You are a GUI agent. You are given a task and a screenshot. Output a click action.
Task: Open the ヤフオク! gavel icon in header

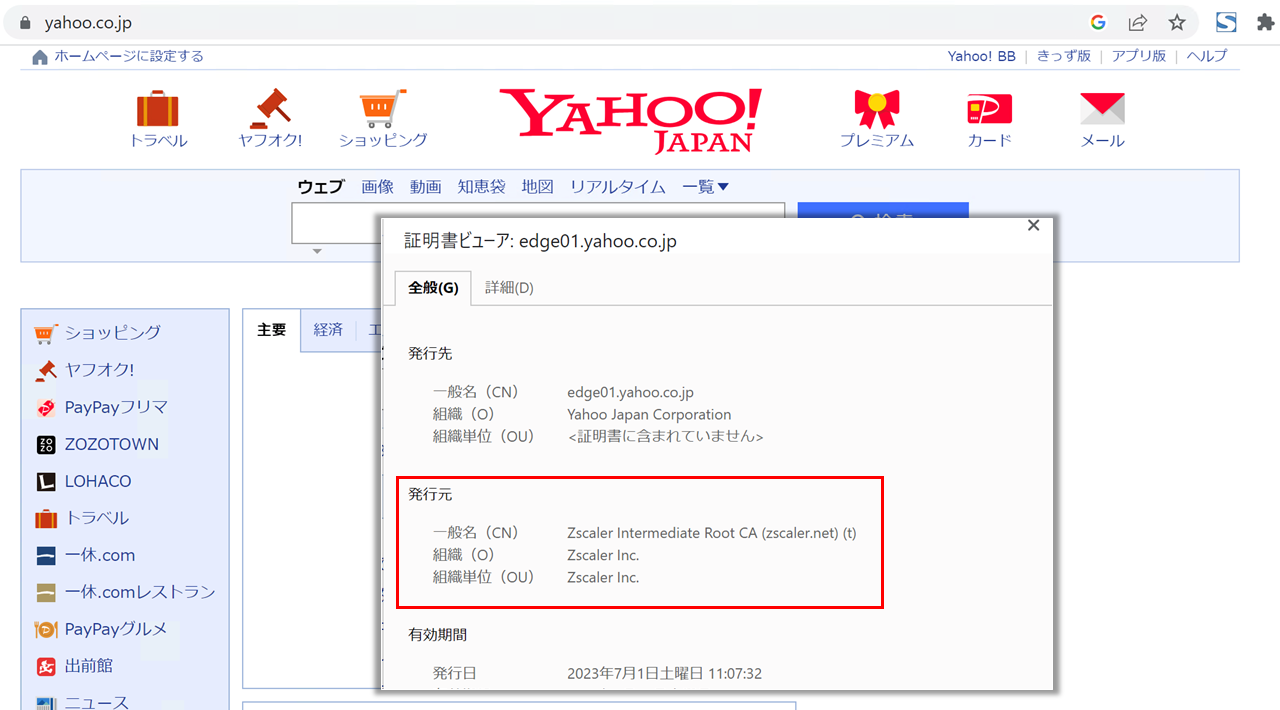pyautogui.click(x=270, y=108)
